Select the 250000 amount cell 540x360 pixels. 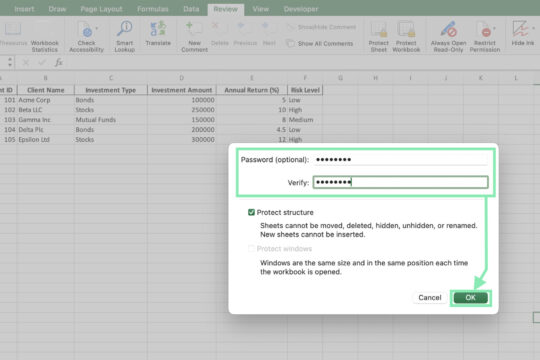(x=181, y=110)
